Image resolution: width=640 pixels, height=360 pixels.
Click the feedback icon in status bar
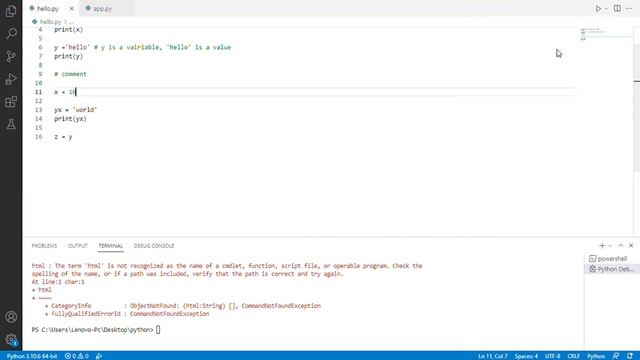pyautogui.click(x=616, y=356)
